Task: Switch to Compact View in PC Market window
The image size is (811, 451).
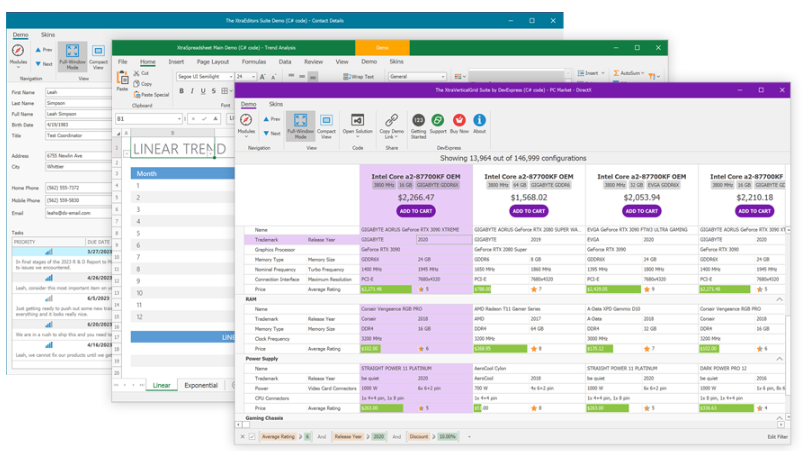Action: pos(326,125)
